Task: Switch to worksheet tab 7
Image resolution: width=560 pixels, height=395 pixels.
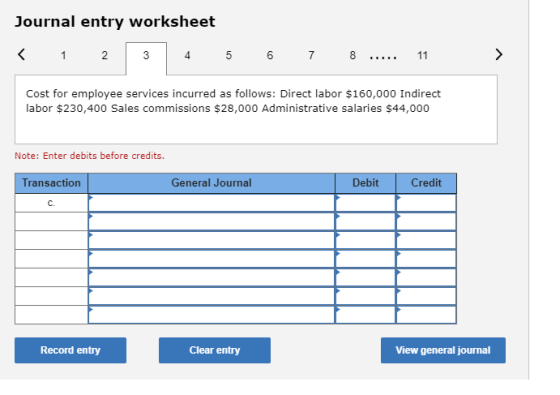Action: (311, 55)
